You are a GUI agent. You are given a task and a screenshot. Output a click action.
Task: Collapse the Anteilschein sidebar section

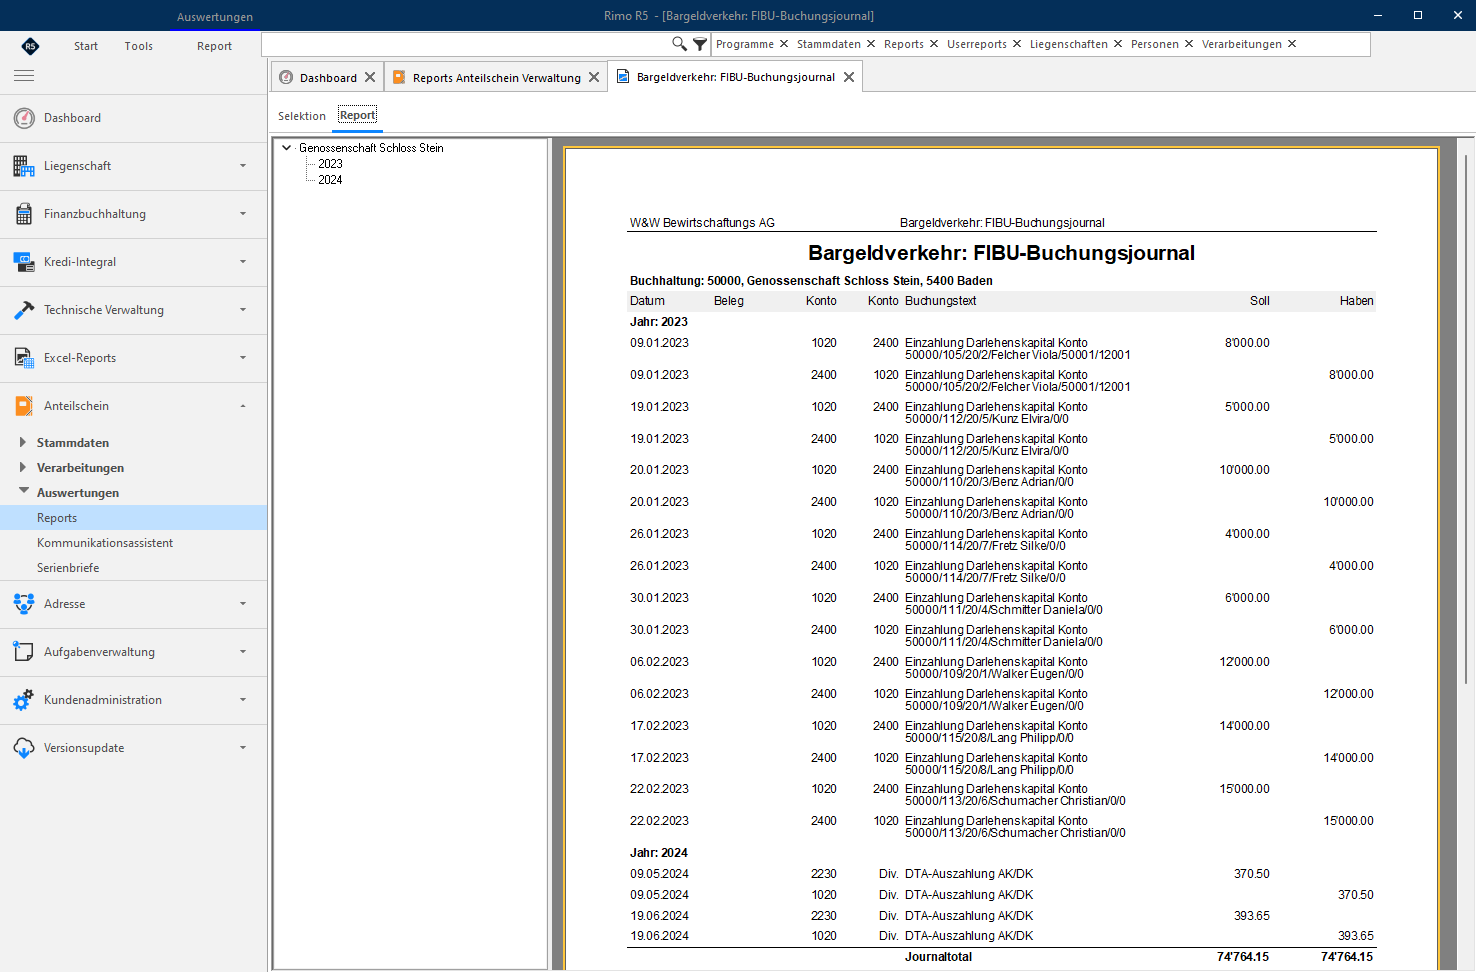pos(243,406)
